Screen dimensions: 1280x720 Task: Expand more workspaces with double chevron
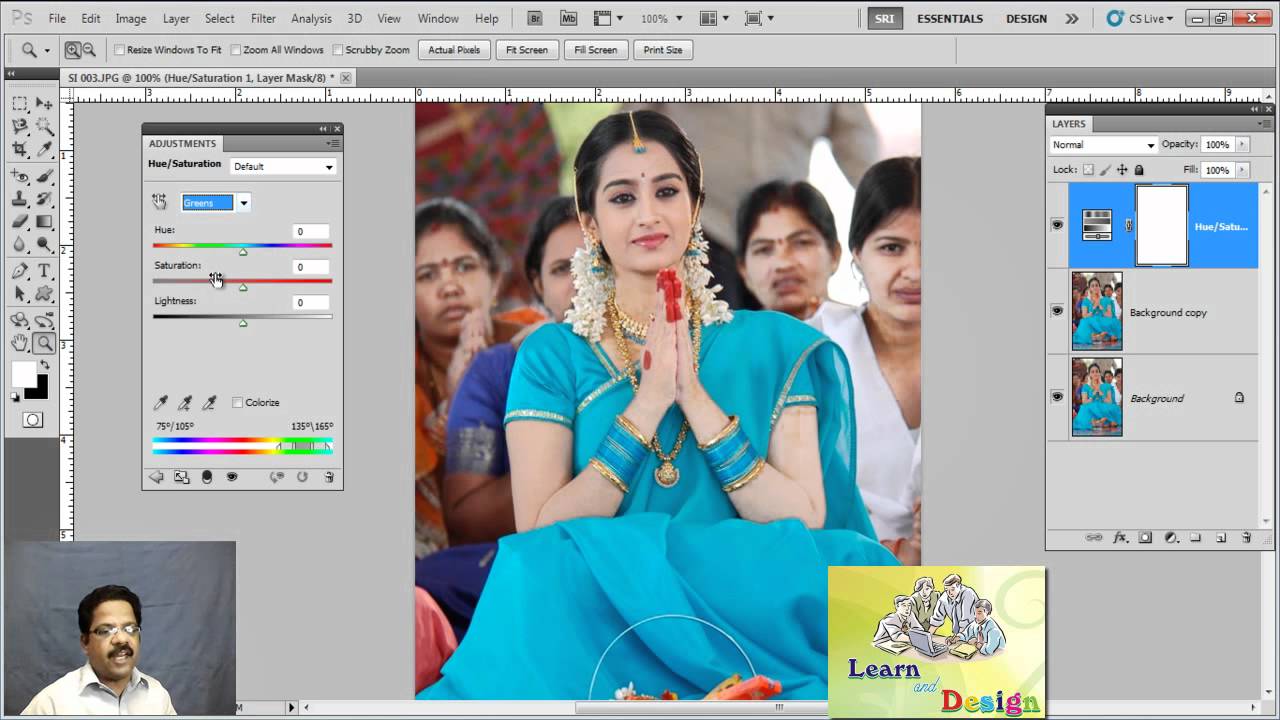pos(1072,18)
